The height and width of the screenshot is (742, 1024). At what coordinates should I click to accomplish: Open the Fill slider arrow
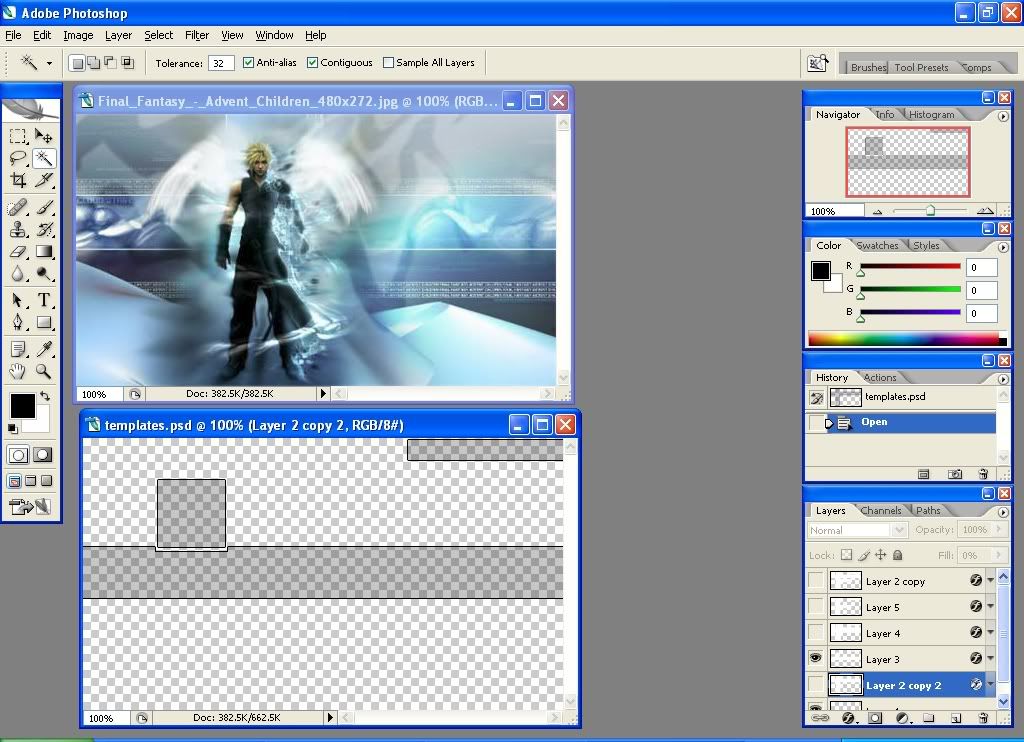coord(999,555)
